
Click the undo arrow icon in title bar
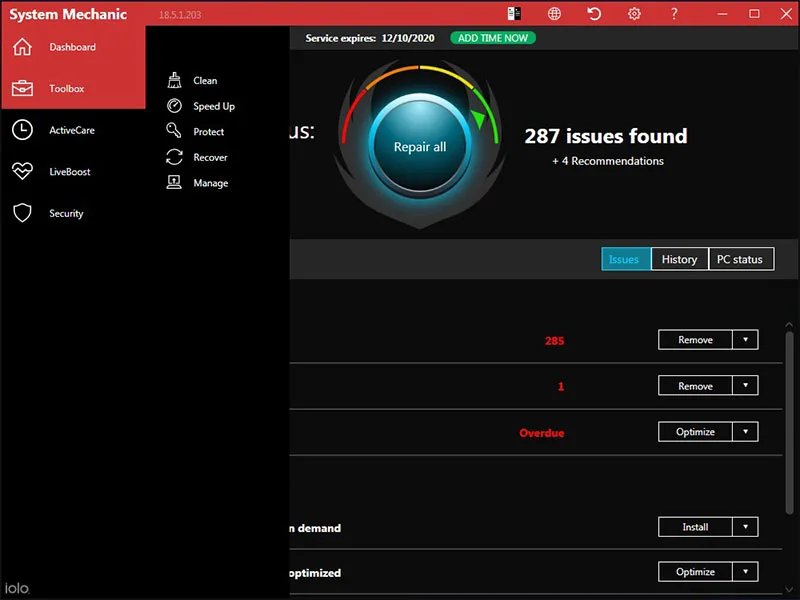594,14
